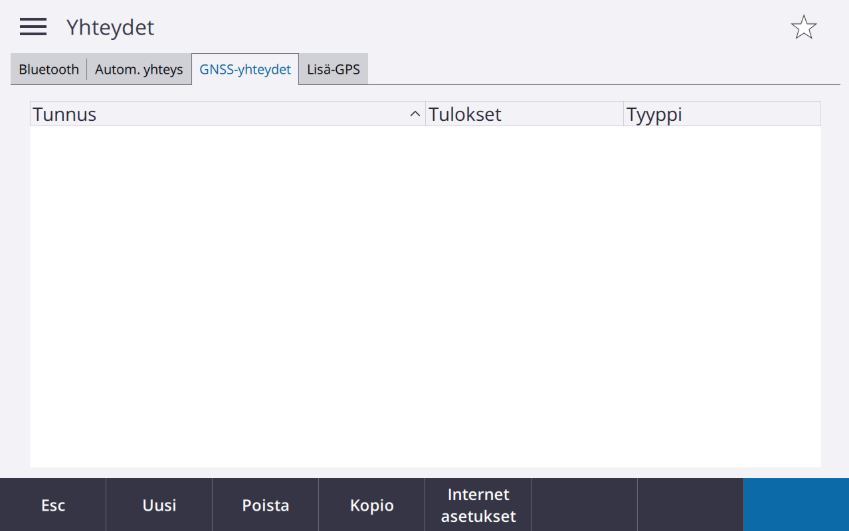Tap the Esc softkey

pos(53,505)
